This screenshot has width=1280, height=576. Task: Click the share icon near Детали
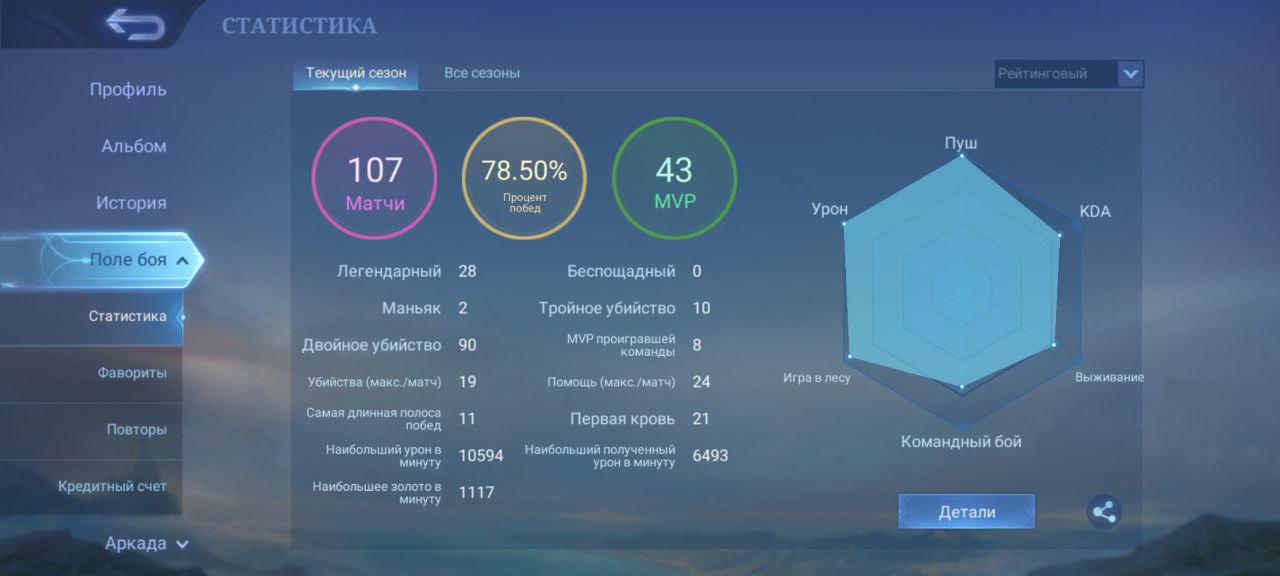pos(1104,512)
